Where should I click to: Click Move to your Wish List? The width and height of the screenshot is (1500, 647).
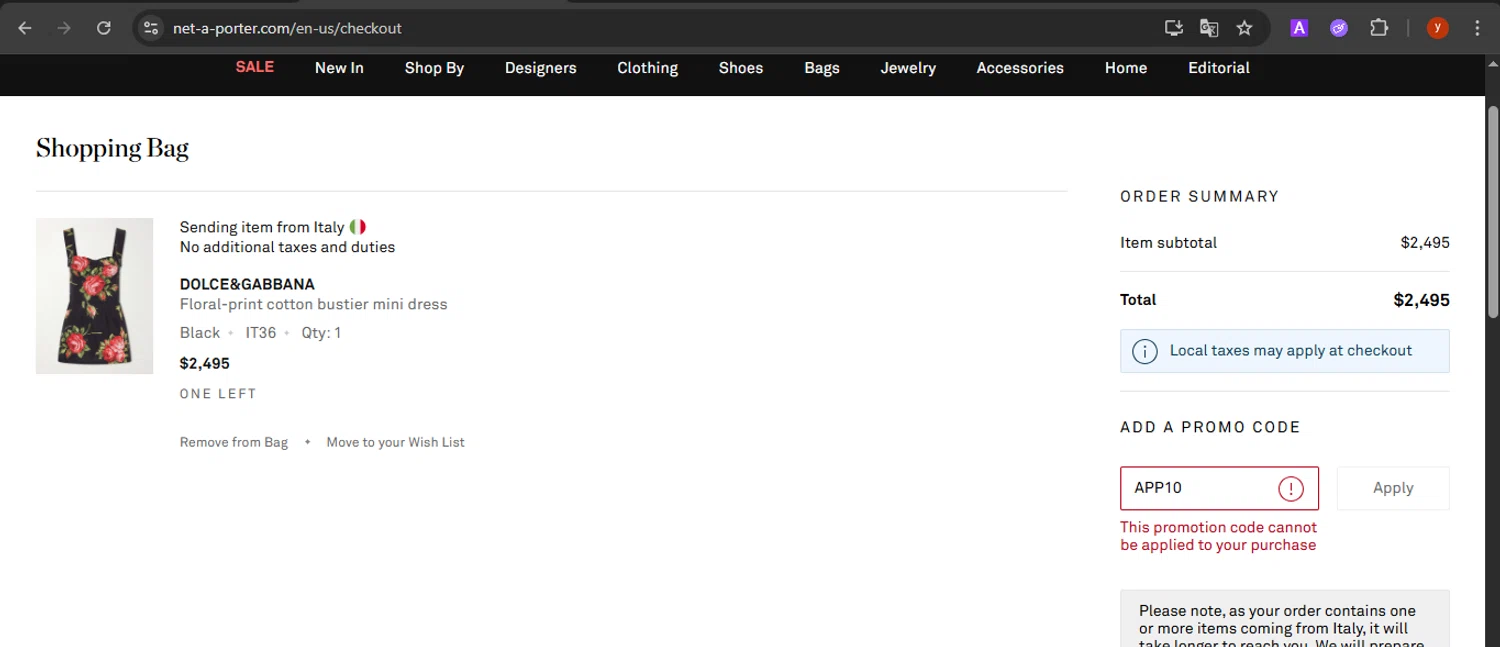coord(395,442)
